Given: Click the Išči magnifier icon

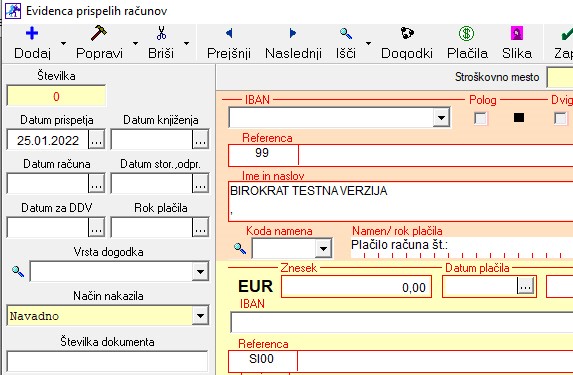Looking at the screenshot, I should [x=346, y=34].
